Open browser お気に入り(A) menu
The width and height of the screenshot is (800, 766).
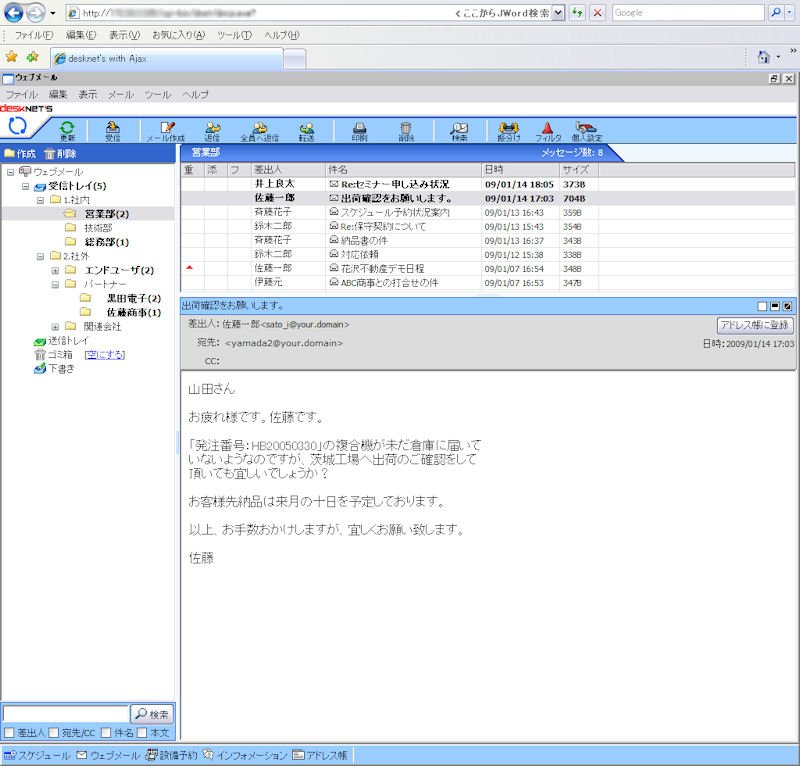tap(179, 35)
